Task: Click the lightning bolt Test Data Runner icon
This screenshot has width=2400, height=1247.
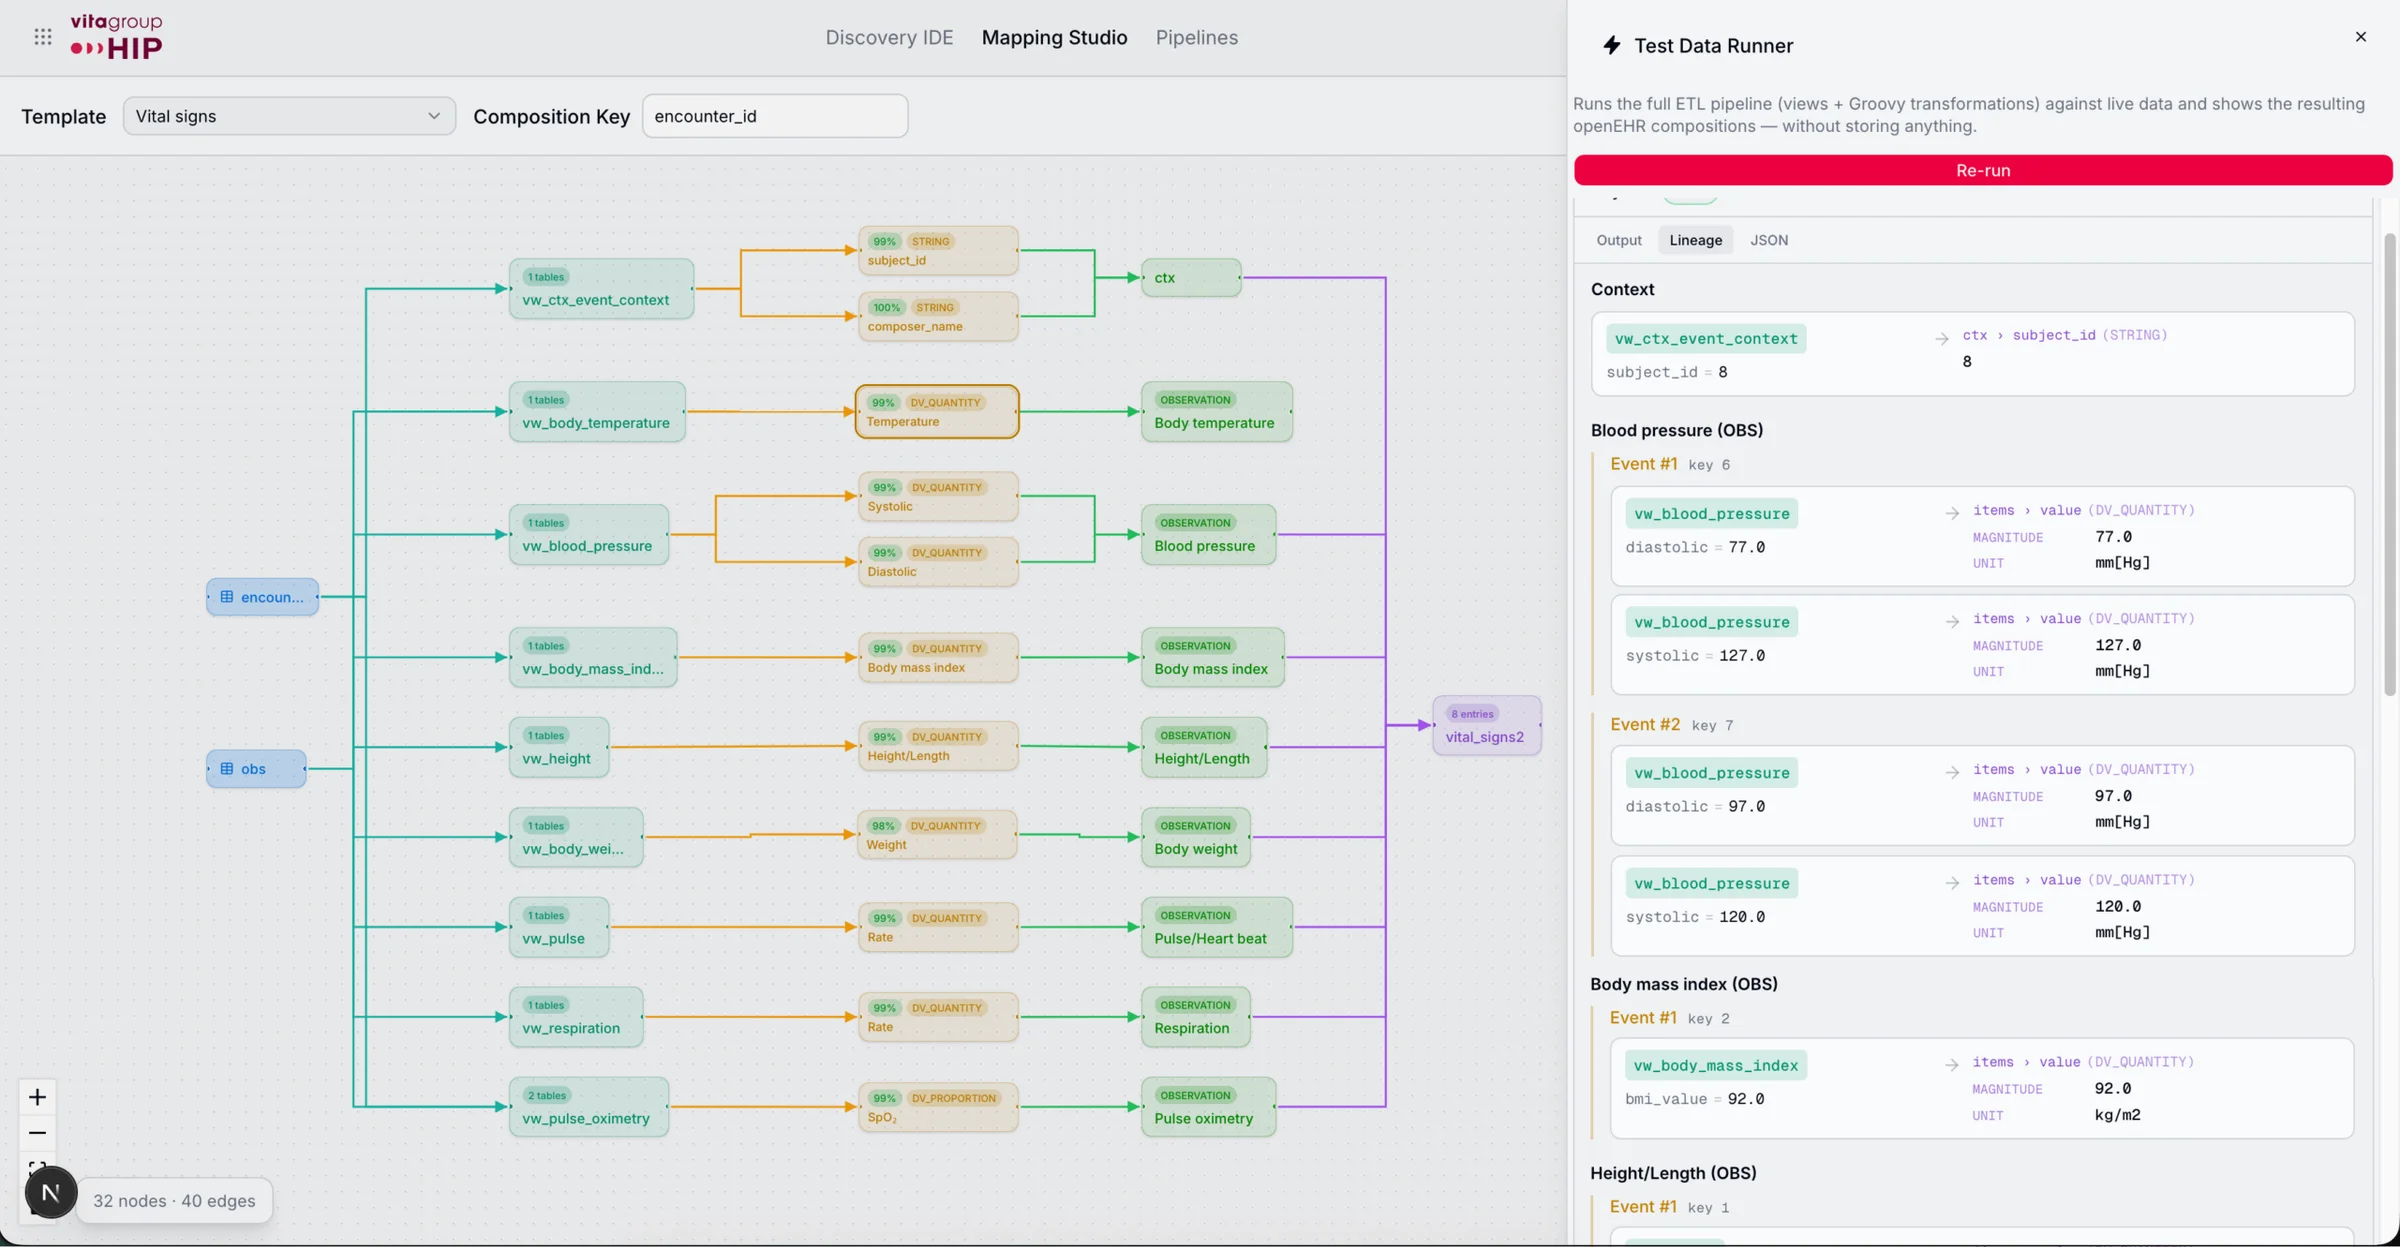Action: pyautogui.click(x=1611, y=45)
